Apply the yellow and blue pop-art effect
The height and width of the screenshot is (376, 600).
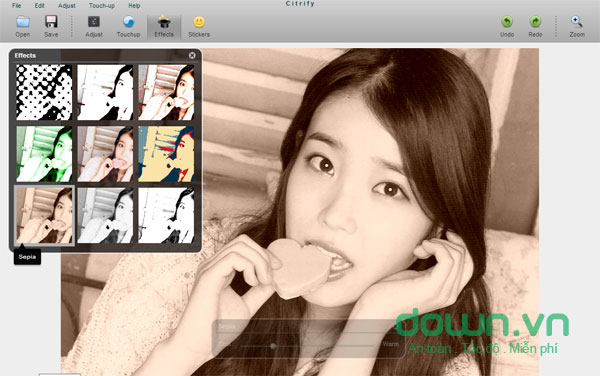[x=166, y=154]
